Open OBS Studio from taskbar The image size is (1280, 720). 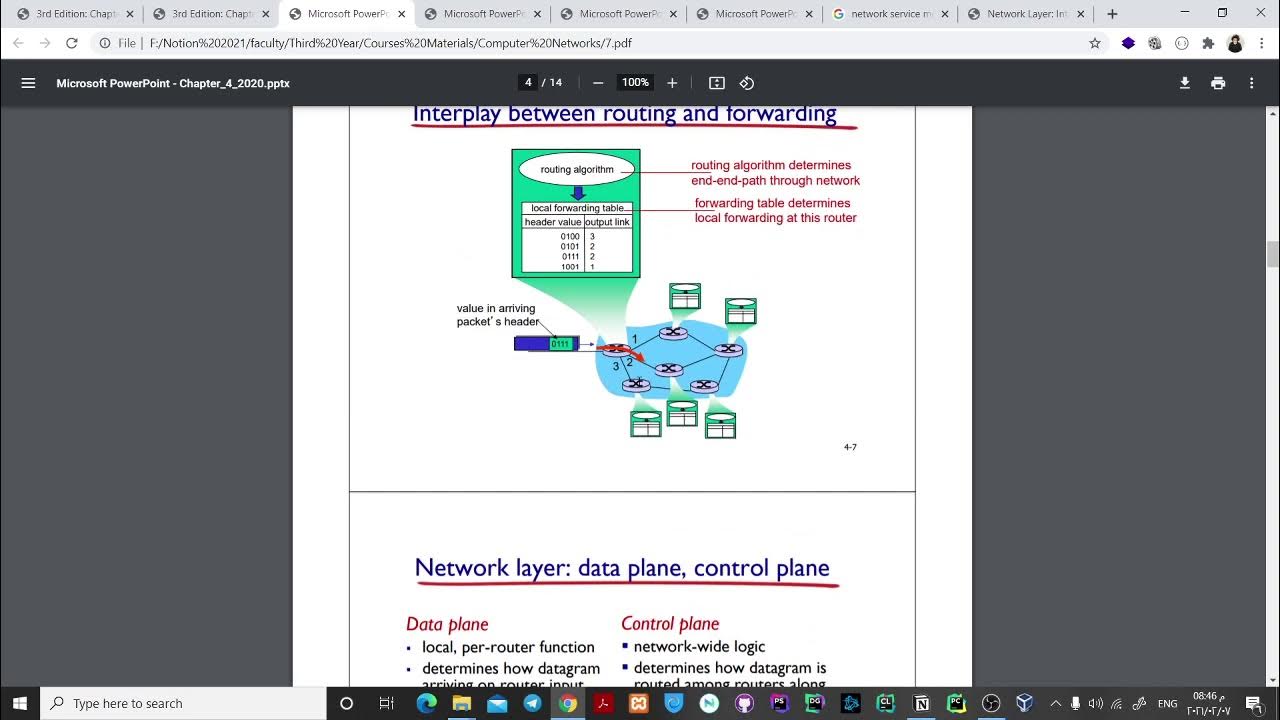click(x=991, y=703)
